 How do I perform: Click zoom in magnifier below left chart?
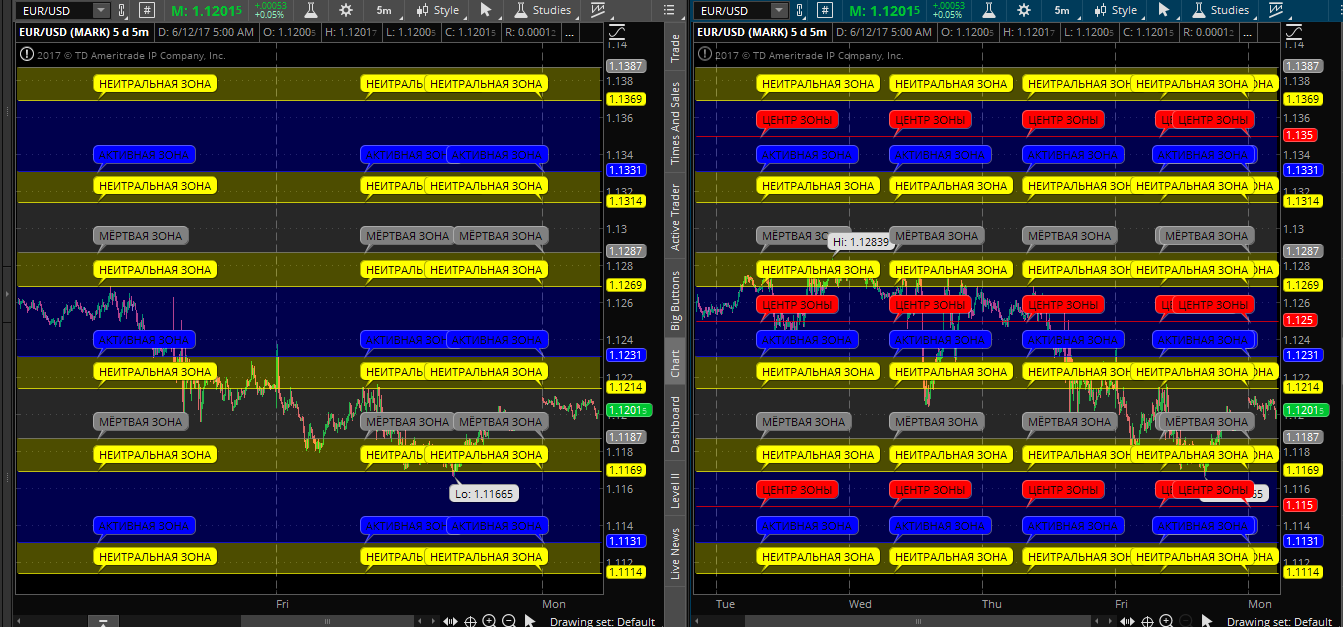(x=489, y=621)
